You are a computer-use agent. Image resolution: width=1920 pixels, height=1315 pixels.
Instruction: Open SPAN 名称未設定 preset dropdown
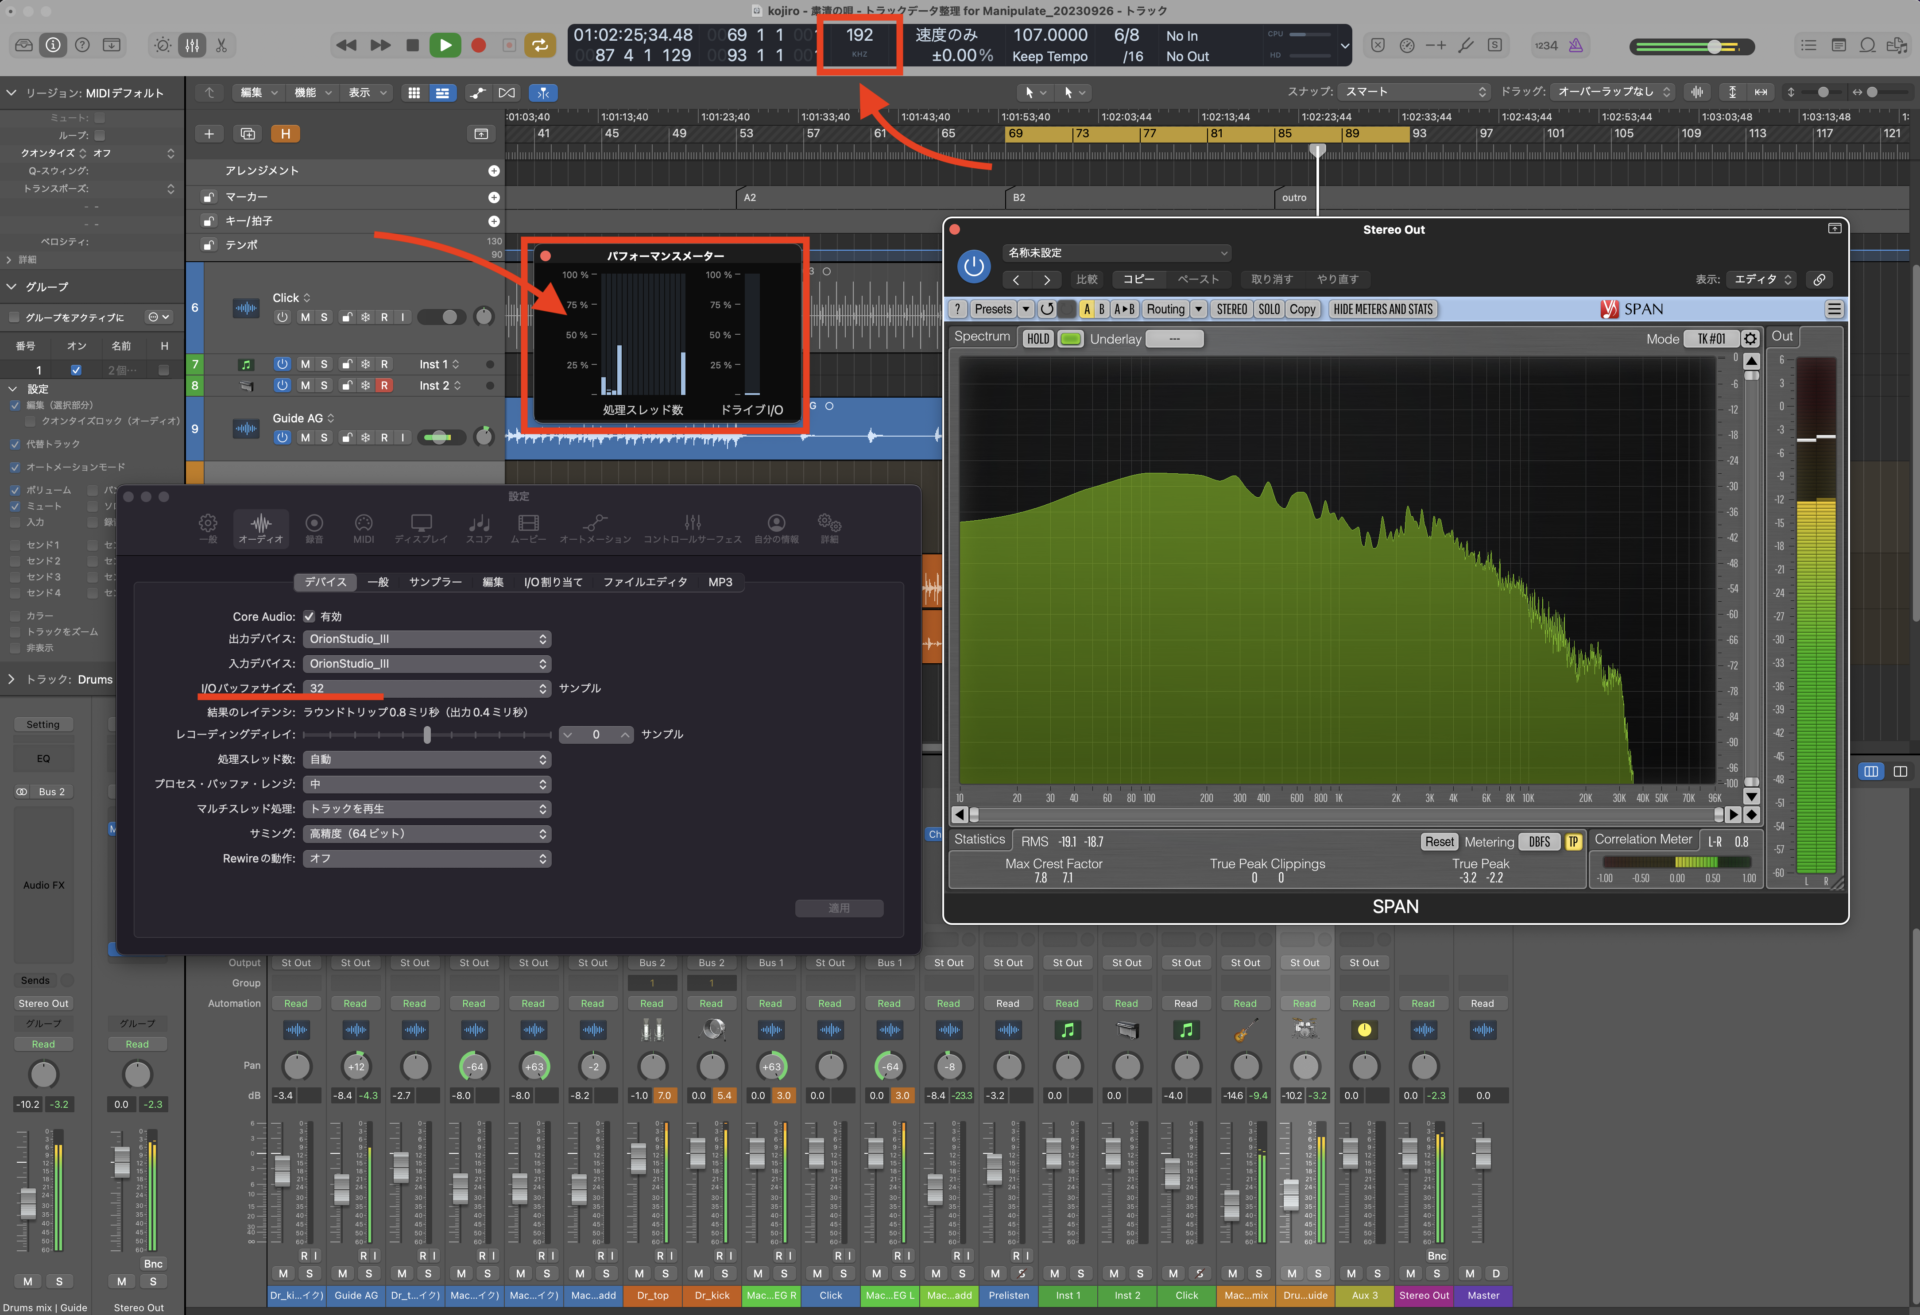(x=1117, y=253)
